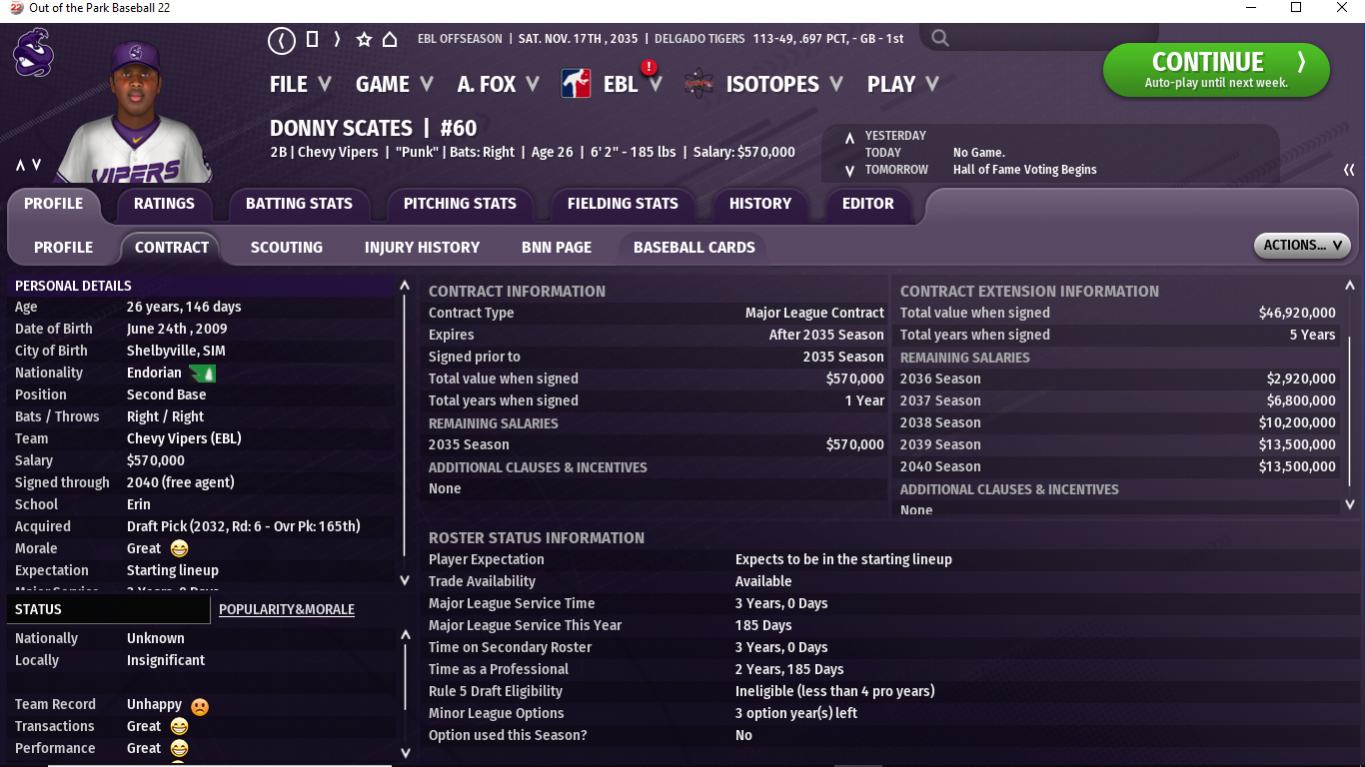
Task: Click the home icon in top bar
Action: [390, 40]
